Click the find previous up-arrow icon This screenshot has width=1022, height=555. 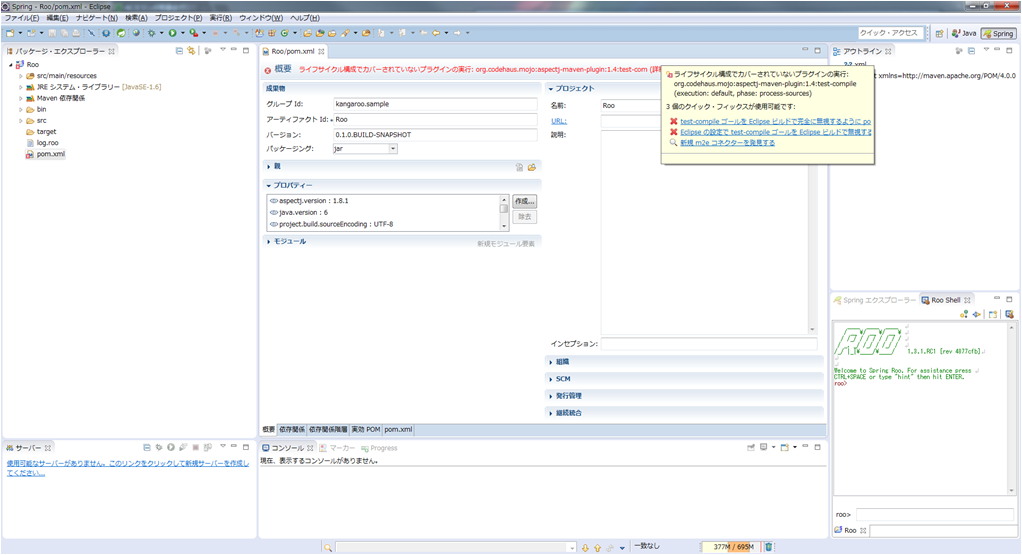(x=597, y=548)
